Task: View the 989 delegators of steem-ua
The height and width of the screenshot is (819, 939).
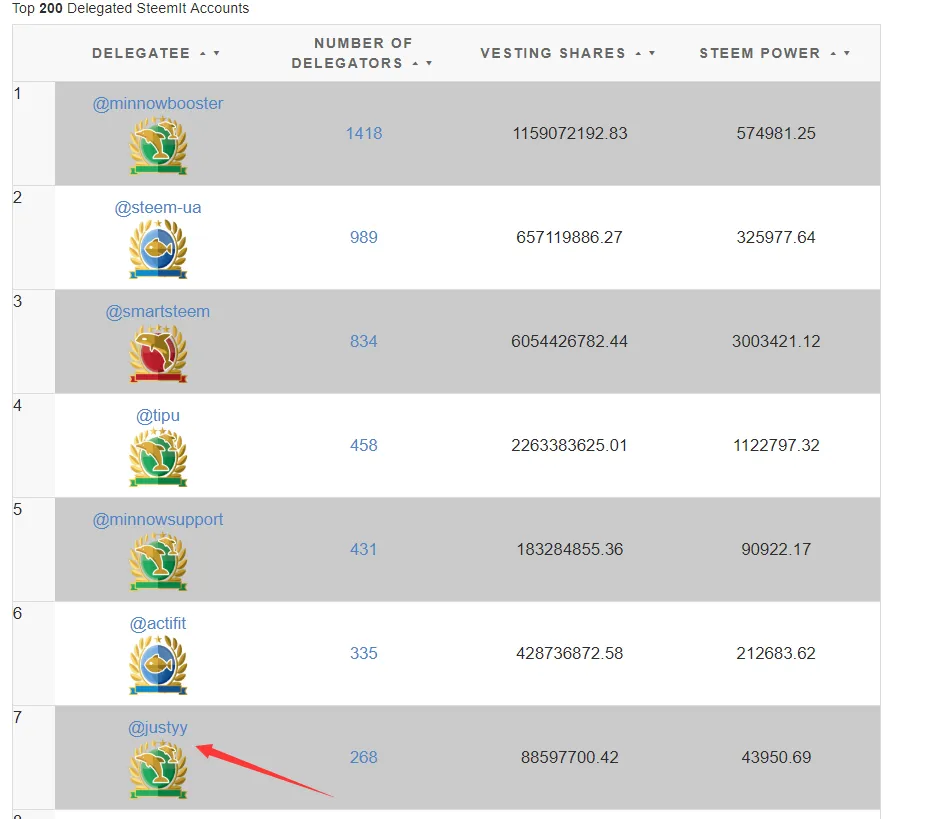Action: (x=364, y=237)
